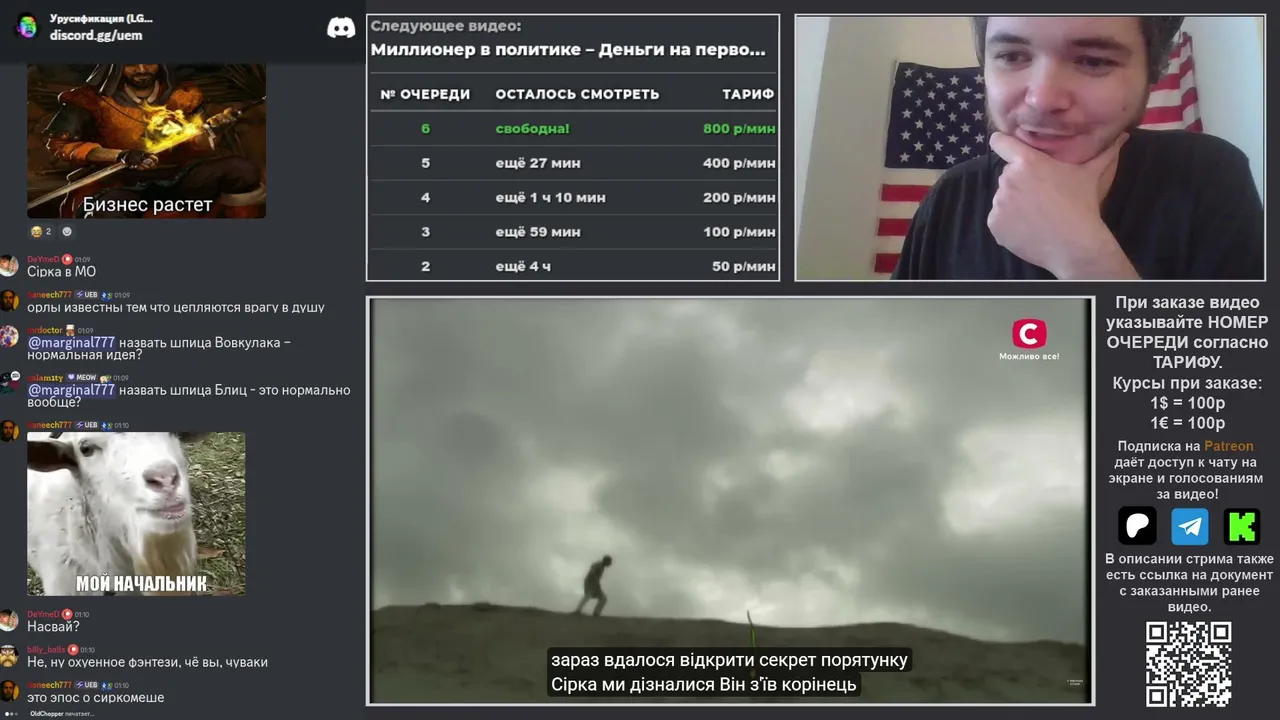
Task: Click the "100 р/мин" tariff cell
Action: tap(739, 232)
